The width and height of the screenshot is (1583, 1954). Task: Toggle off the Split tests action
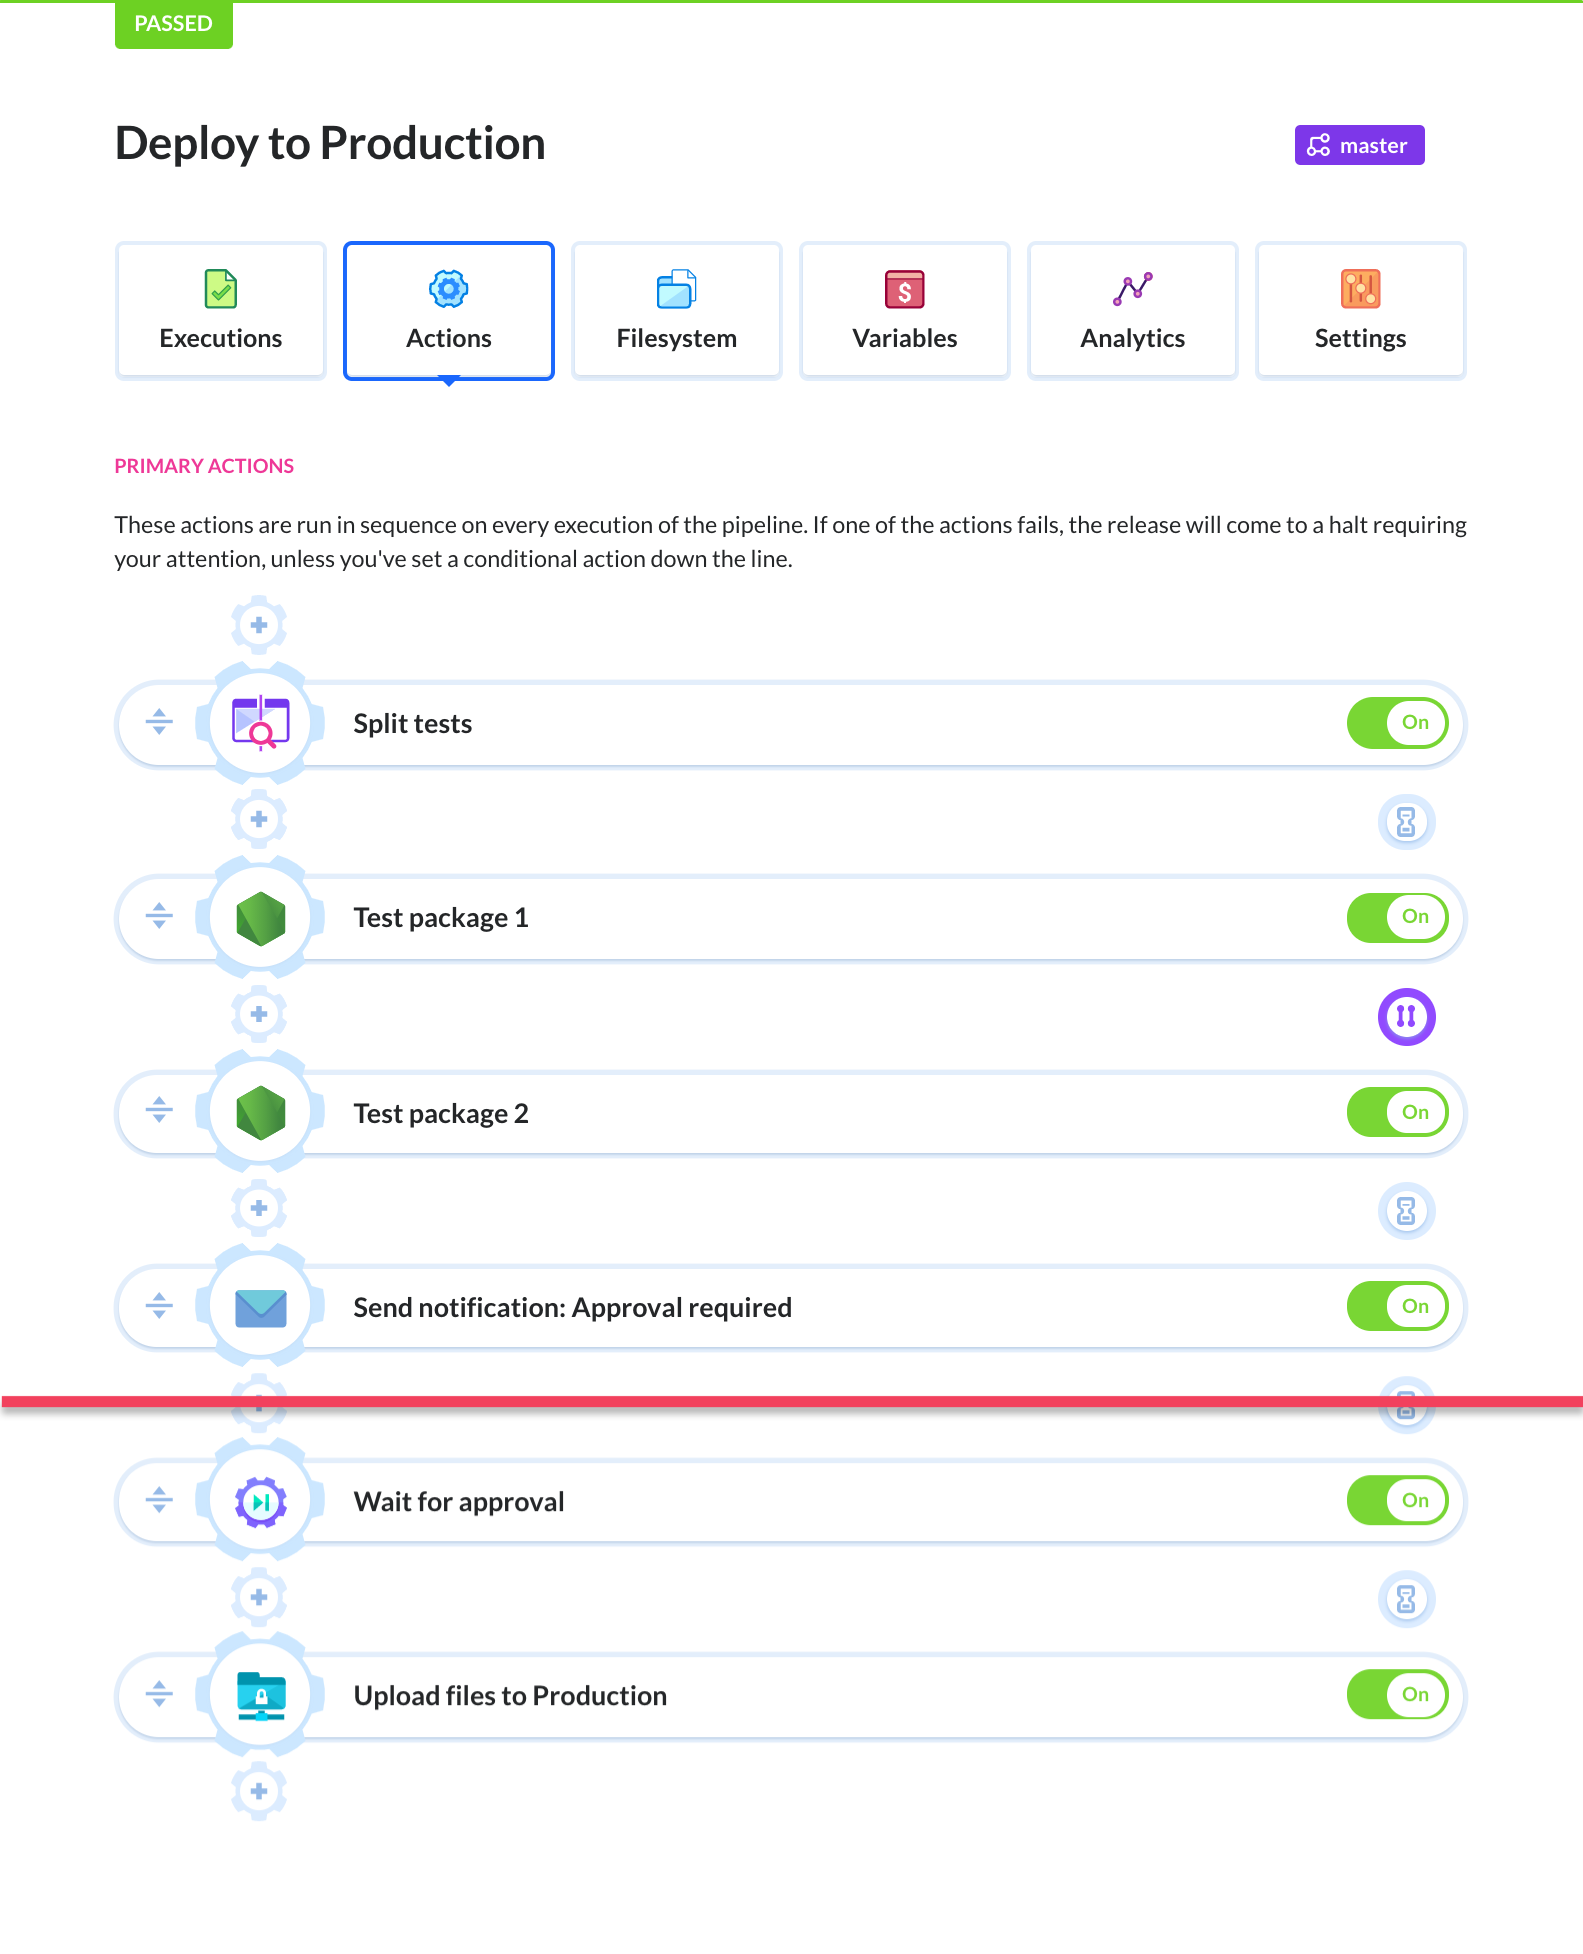(x=1397, y=723)
